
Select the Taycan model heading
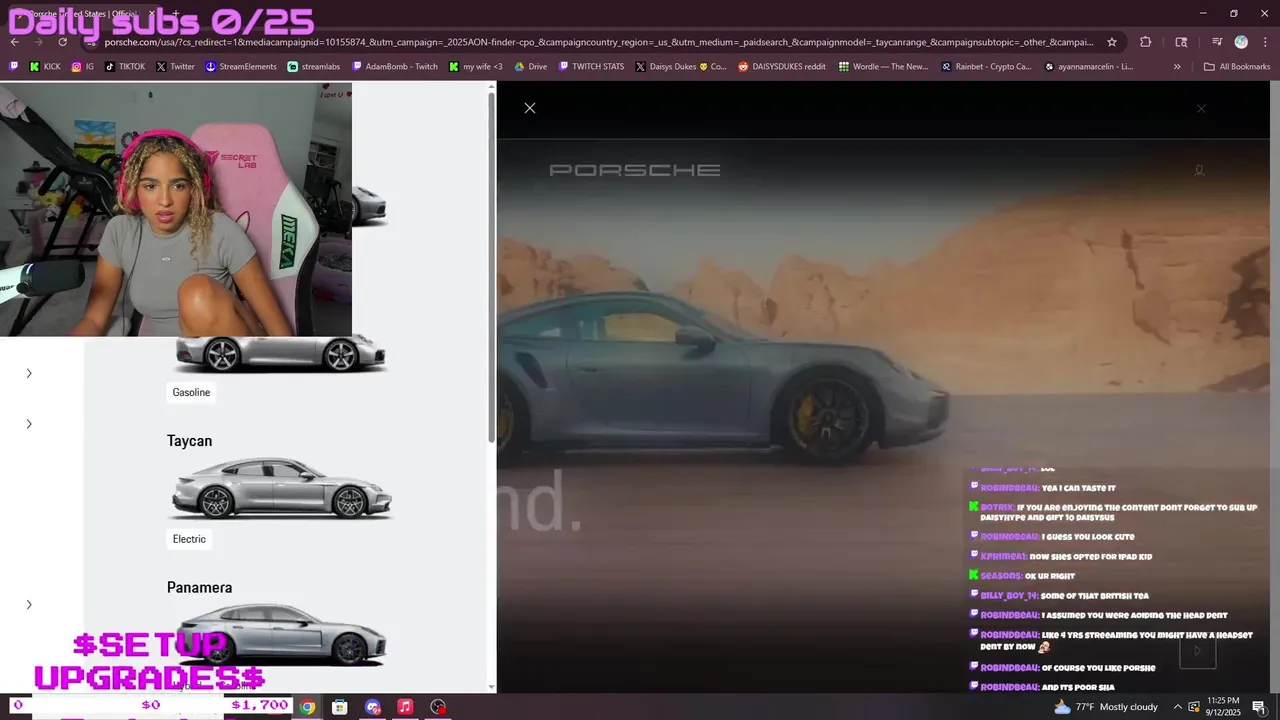[189, 441]
